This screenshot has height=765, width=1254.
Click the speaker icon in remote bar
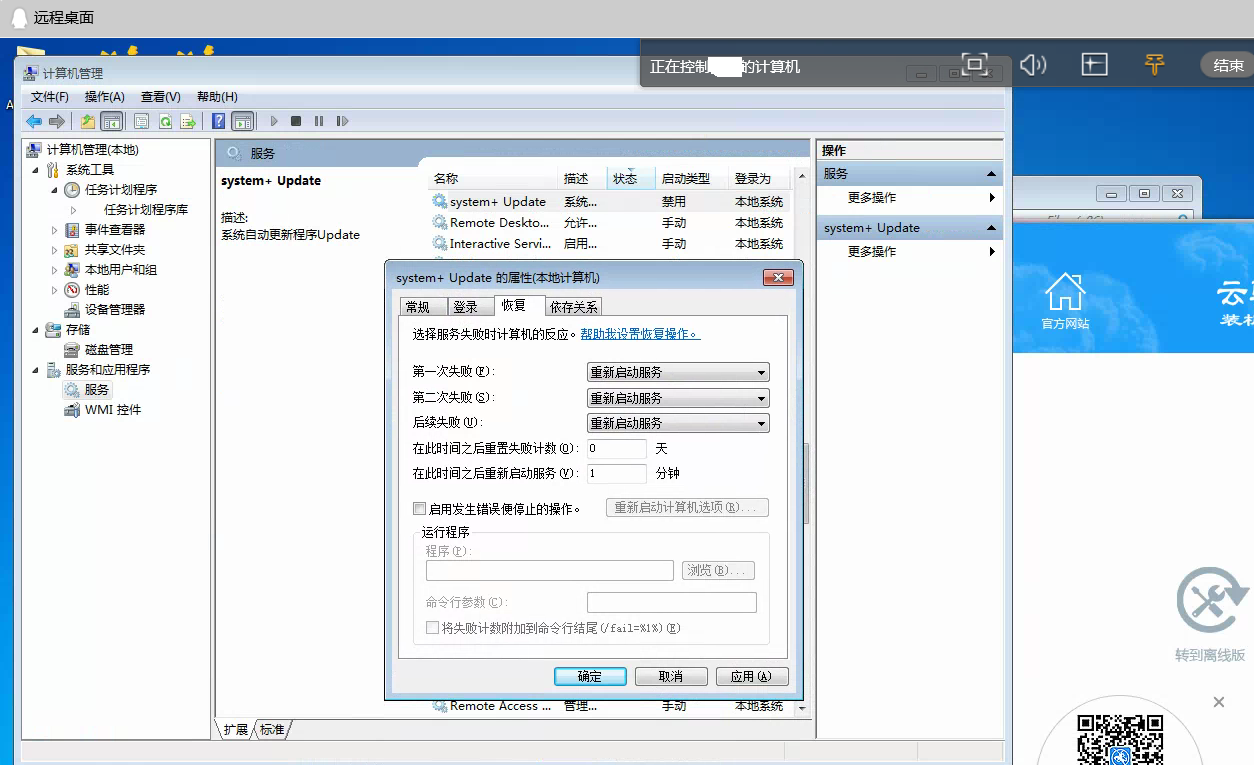click(x=1033, y=65)
